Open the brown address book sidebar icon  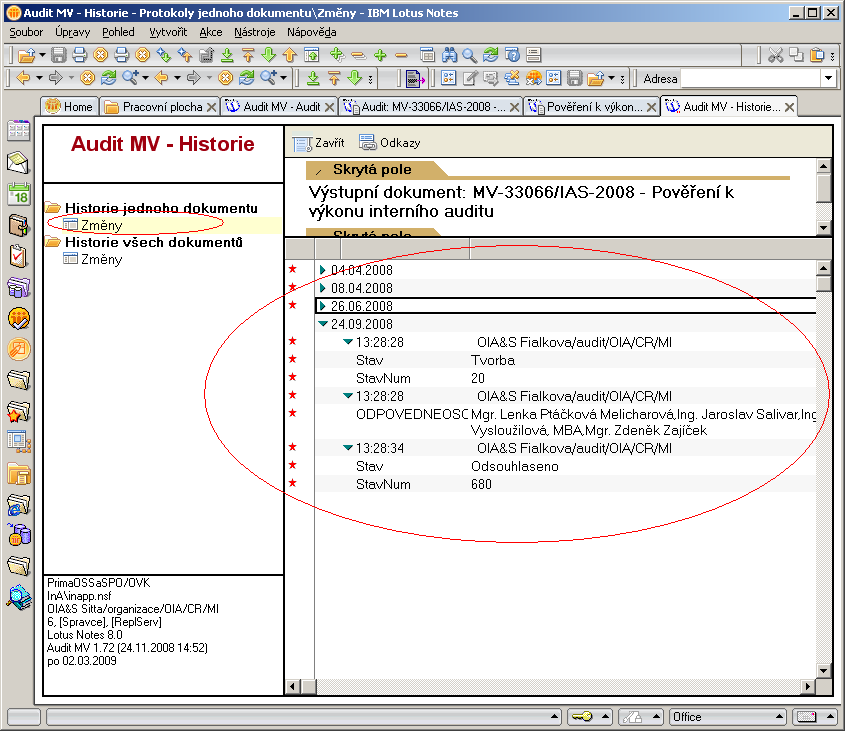(18, 225)
